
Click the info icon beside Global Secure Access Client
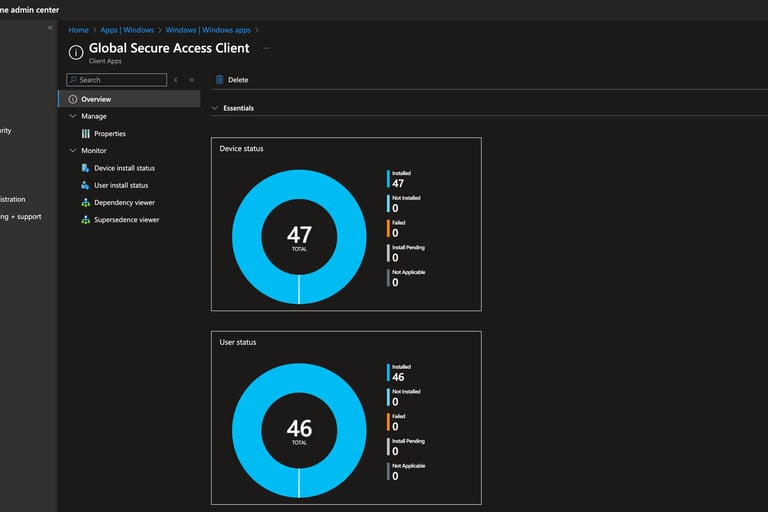(x=76, y=52)
